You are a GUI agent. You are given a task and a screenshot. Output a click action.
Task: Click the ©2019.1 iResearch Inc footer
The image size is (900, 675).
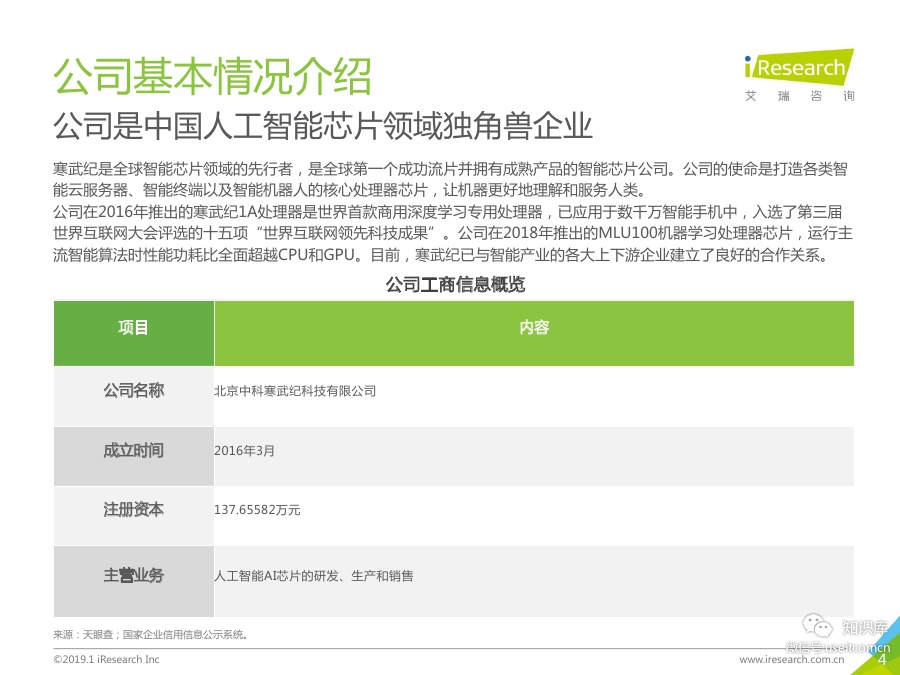coord(106,660)
